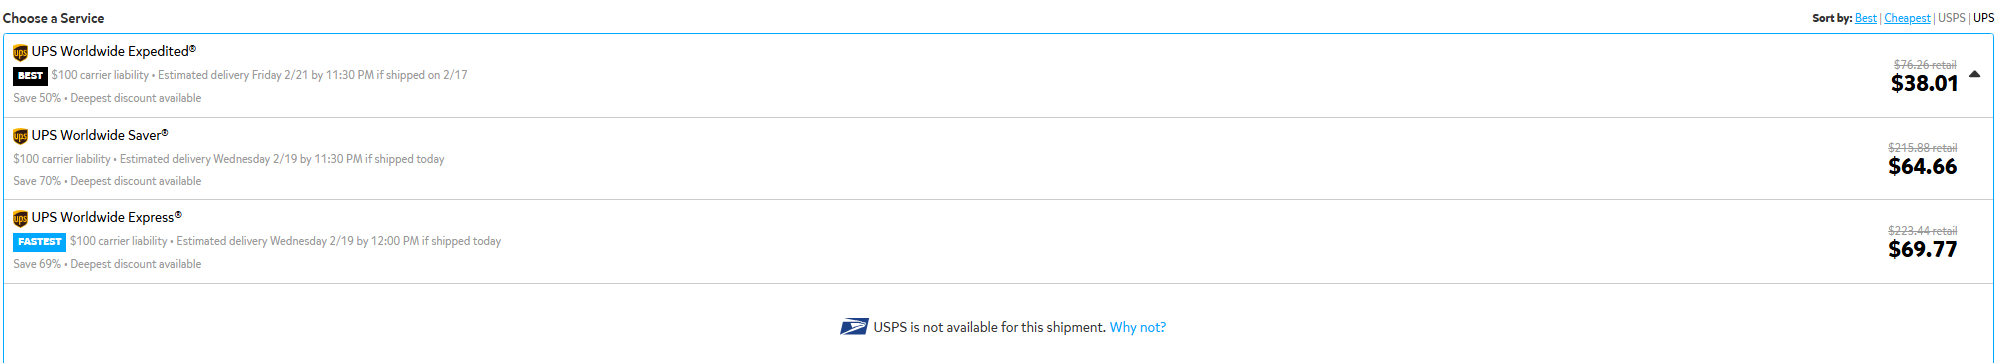The height and width of the screenshot is (363, 2008).
Task: Choose the $38.01 price option
Action: tap(1924, 84)
